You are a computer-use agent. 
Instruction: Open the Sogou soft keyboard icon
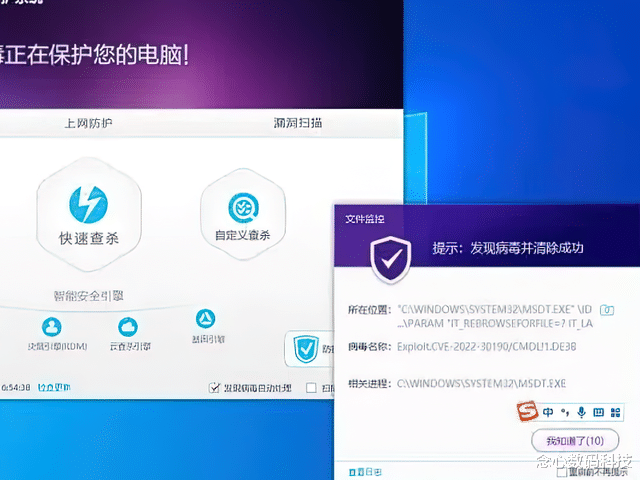pos(598,412)
